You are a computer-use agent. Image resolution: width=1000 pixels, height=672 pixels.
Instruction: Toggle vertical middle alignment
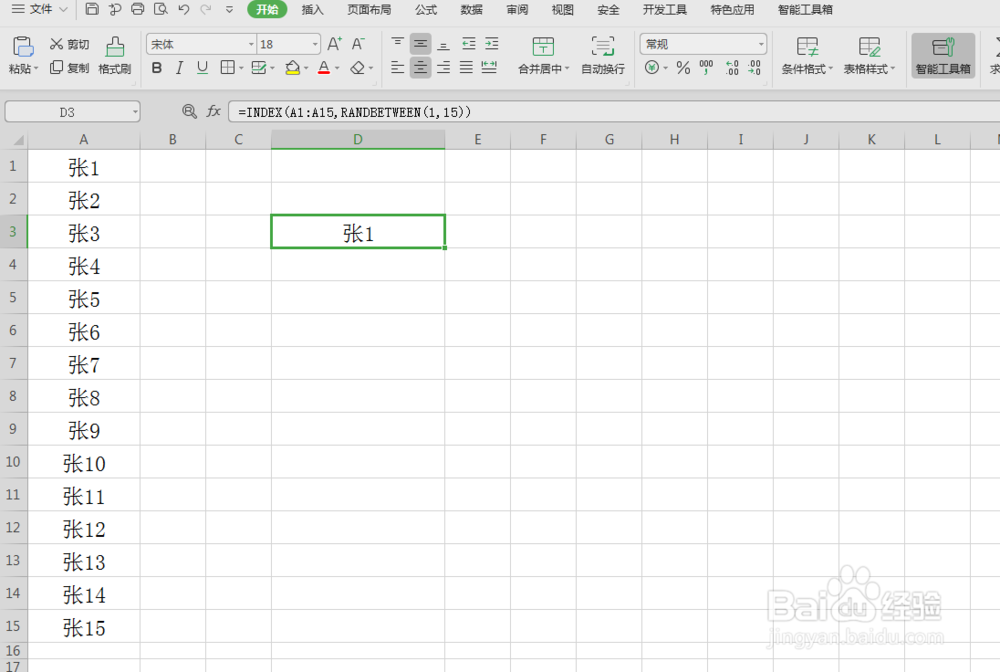tap(420, 43)
